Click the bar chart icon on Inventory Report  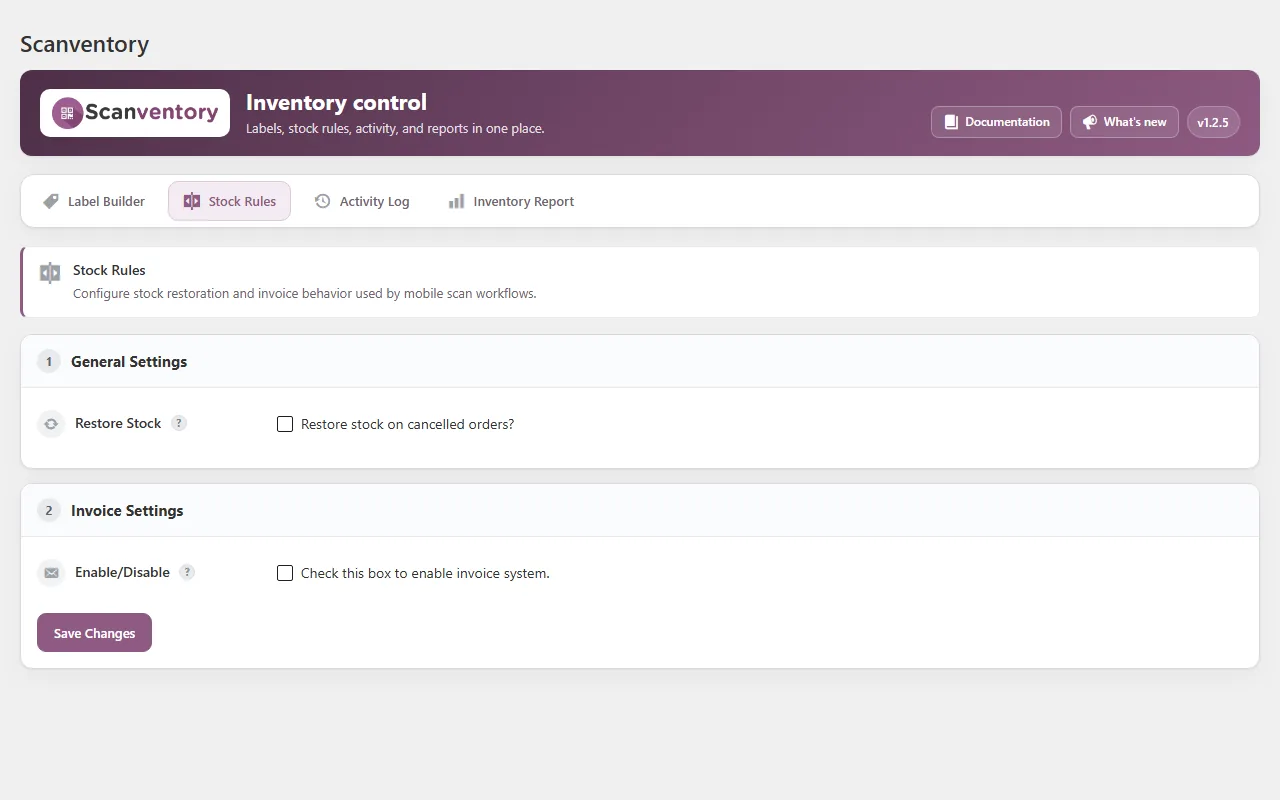click(456, 201)
